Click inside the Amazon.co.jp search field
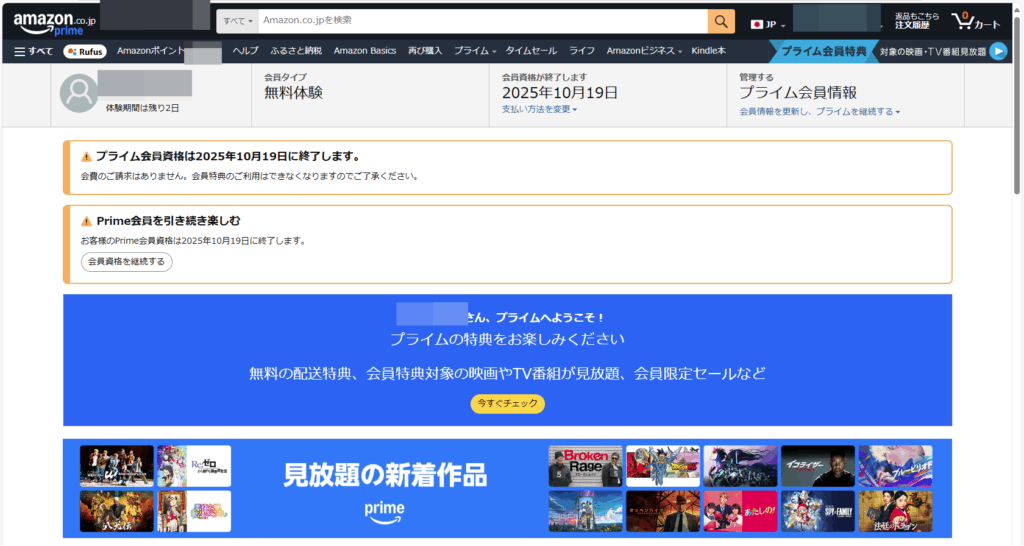The width and height of the screenshot is (1024, 546). [480, 21]
